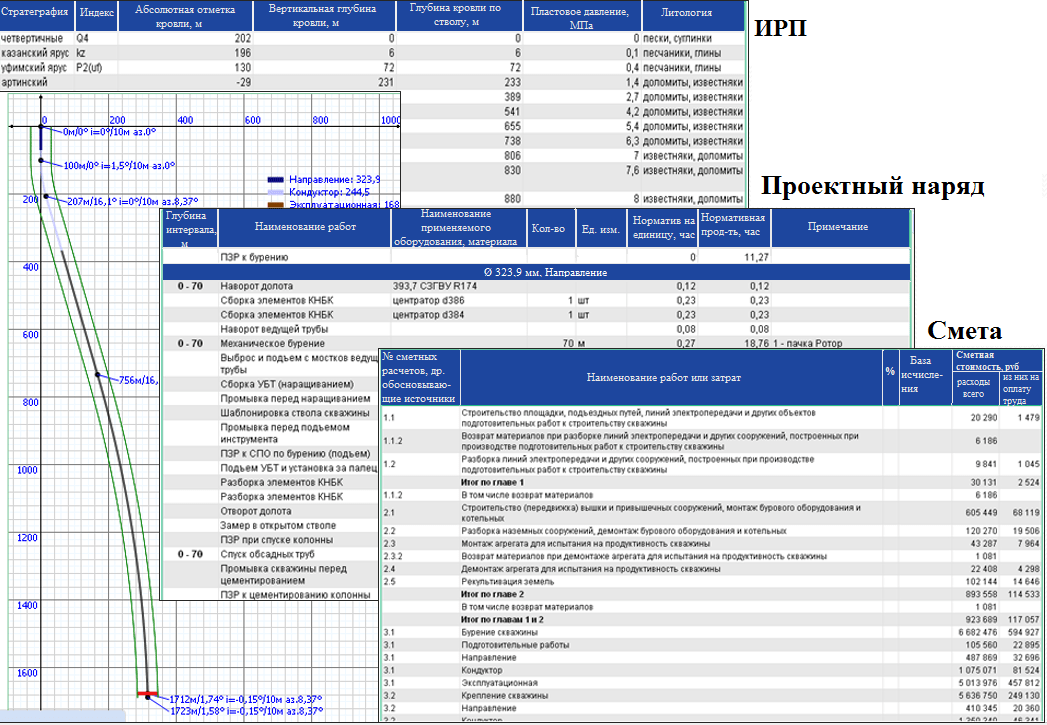
Task: Select the Пластовое давление, МПа header
Action: click(x=582, y=15)
